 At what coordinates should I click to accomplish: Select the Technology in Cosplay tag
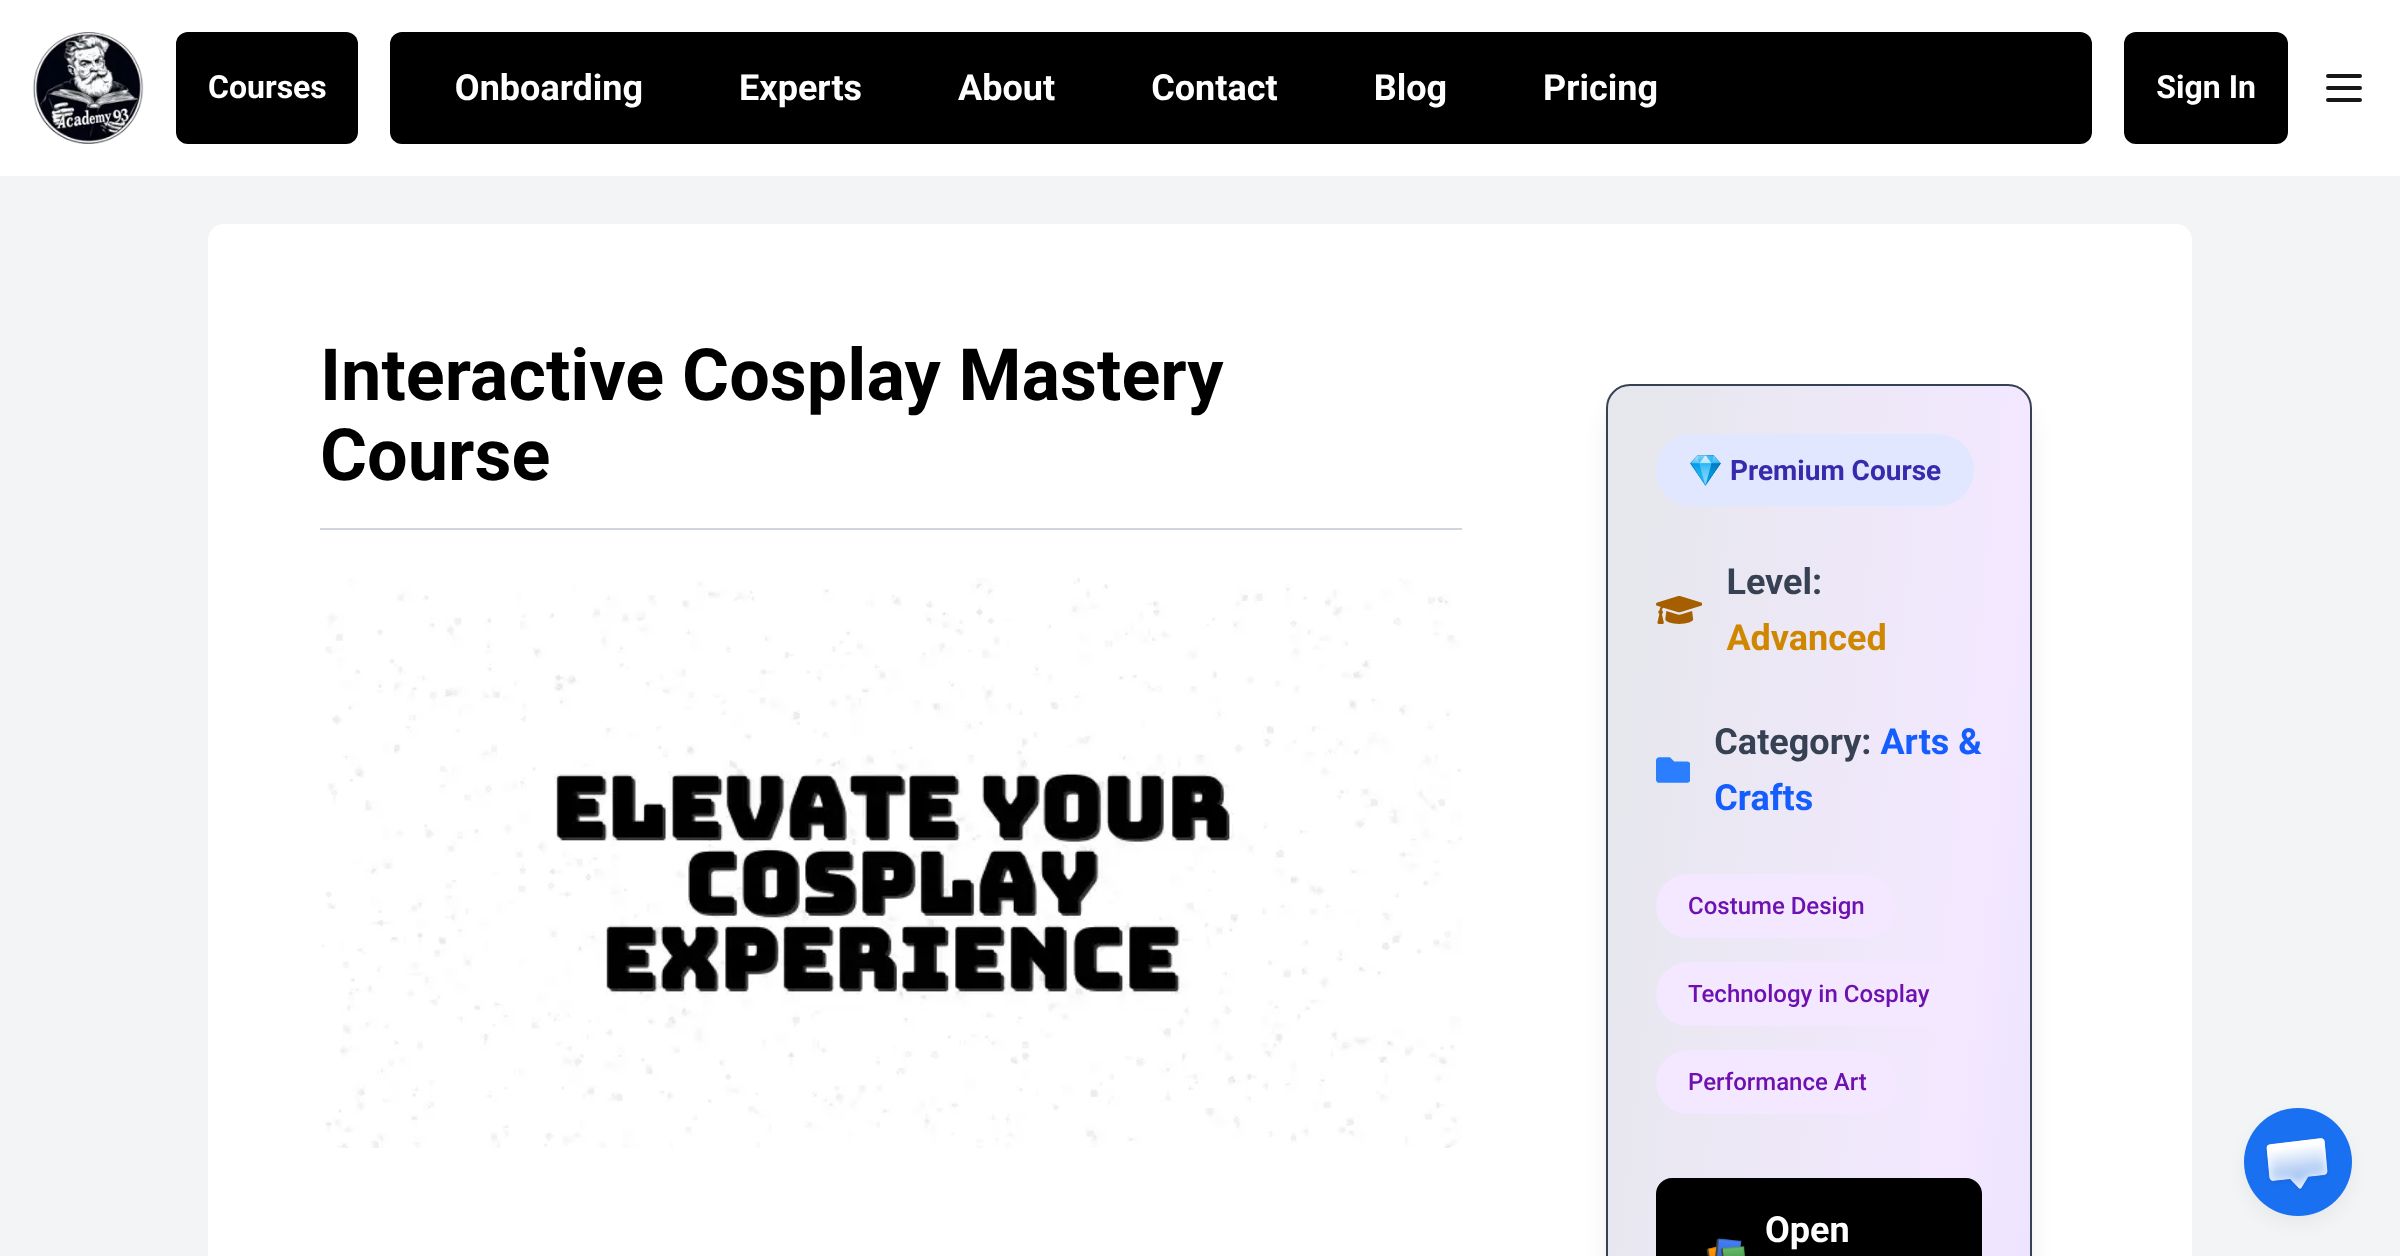tap(1808, 994)
